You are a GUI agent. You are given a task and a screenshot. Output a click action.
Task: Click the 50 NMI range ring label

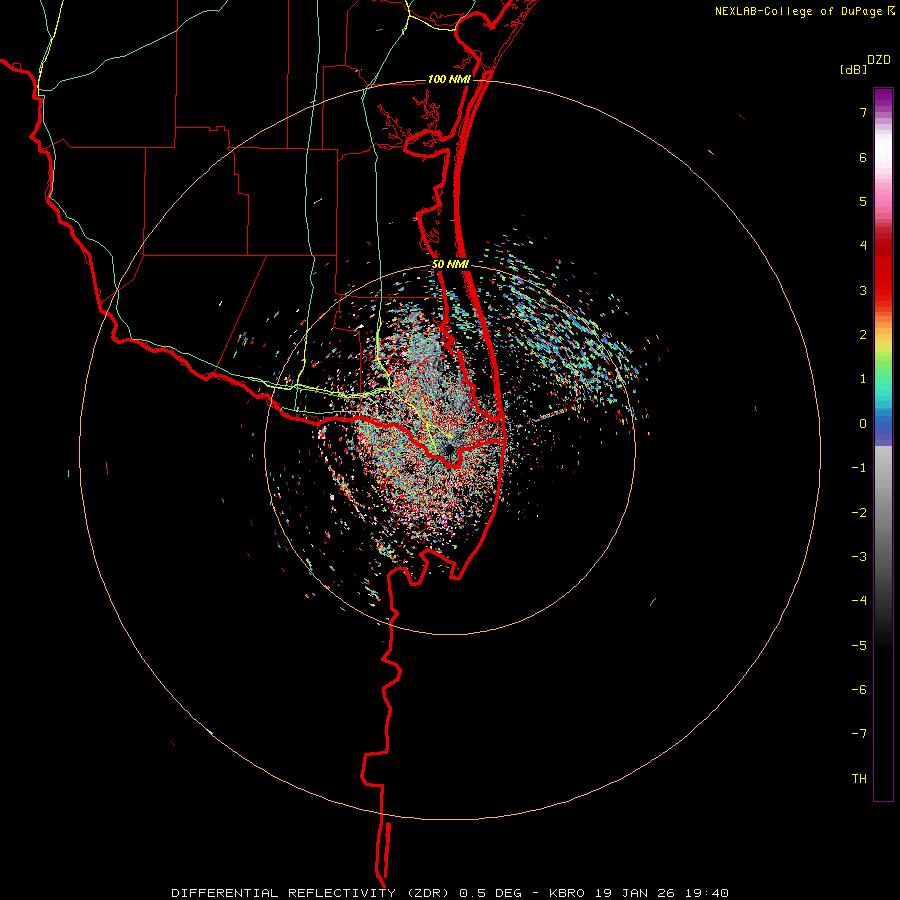click(450, 264)
